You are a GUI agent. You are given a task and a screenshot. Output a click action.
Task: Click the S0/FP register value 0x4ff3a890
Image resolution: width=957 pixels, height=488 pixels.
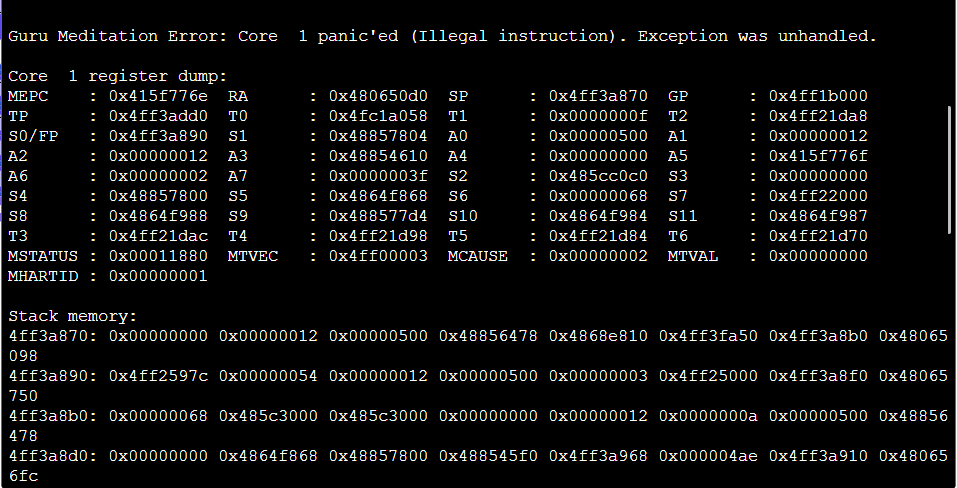point(159,137)
